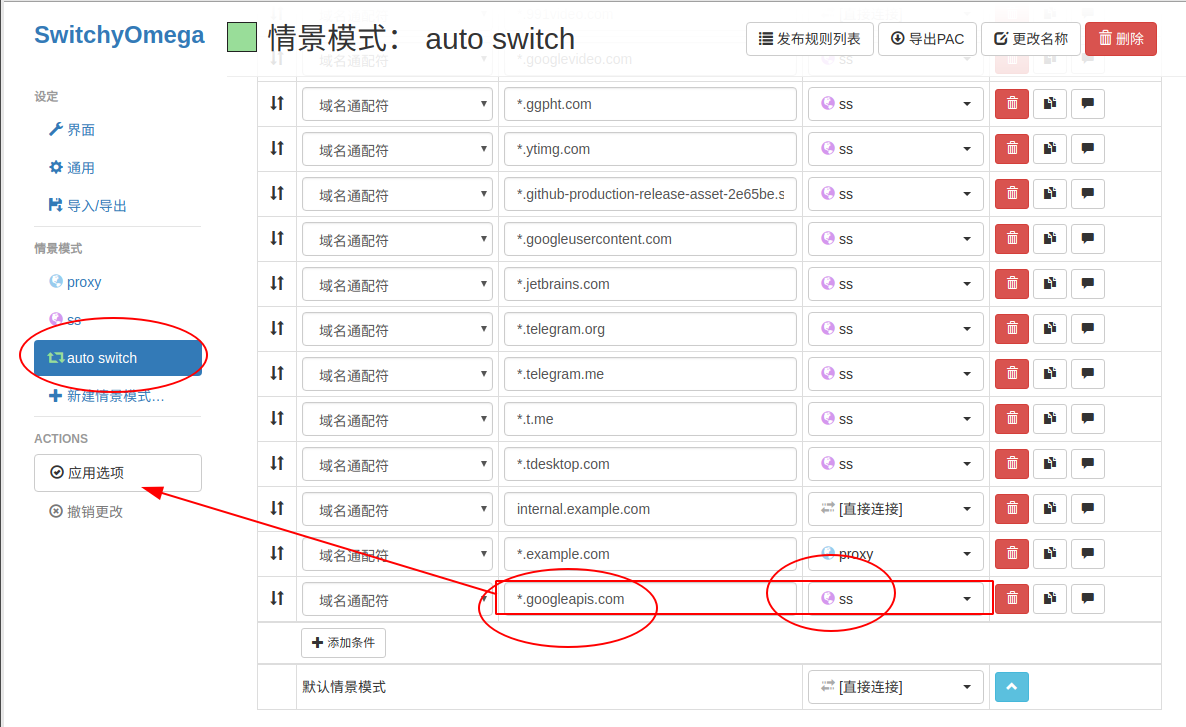This screenshot has width=1186, height=727.
Task: Open the default profile dropdown
Action: pyautogui.click(x=896, y=687)
